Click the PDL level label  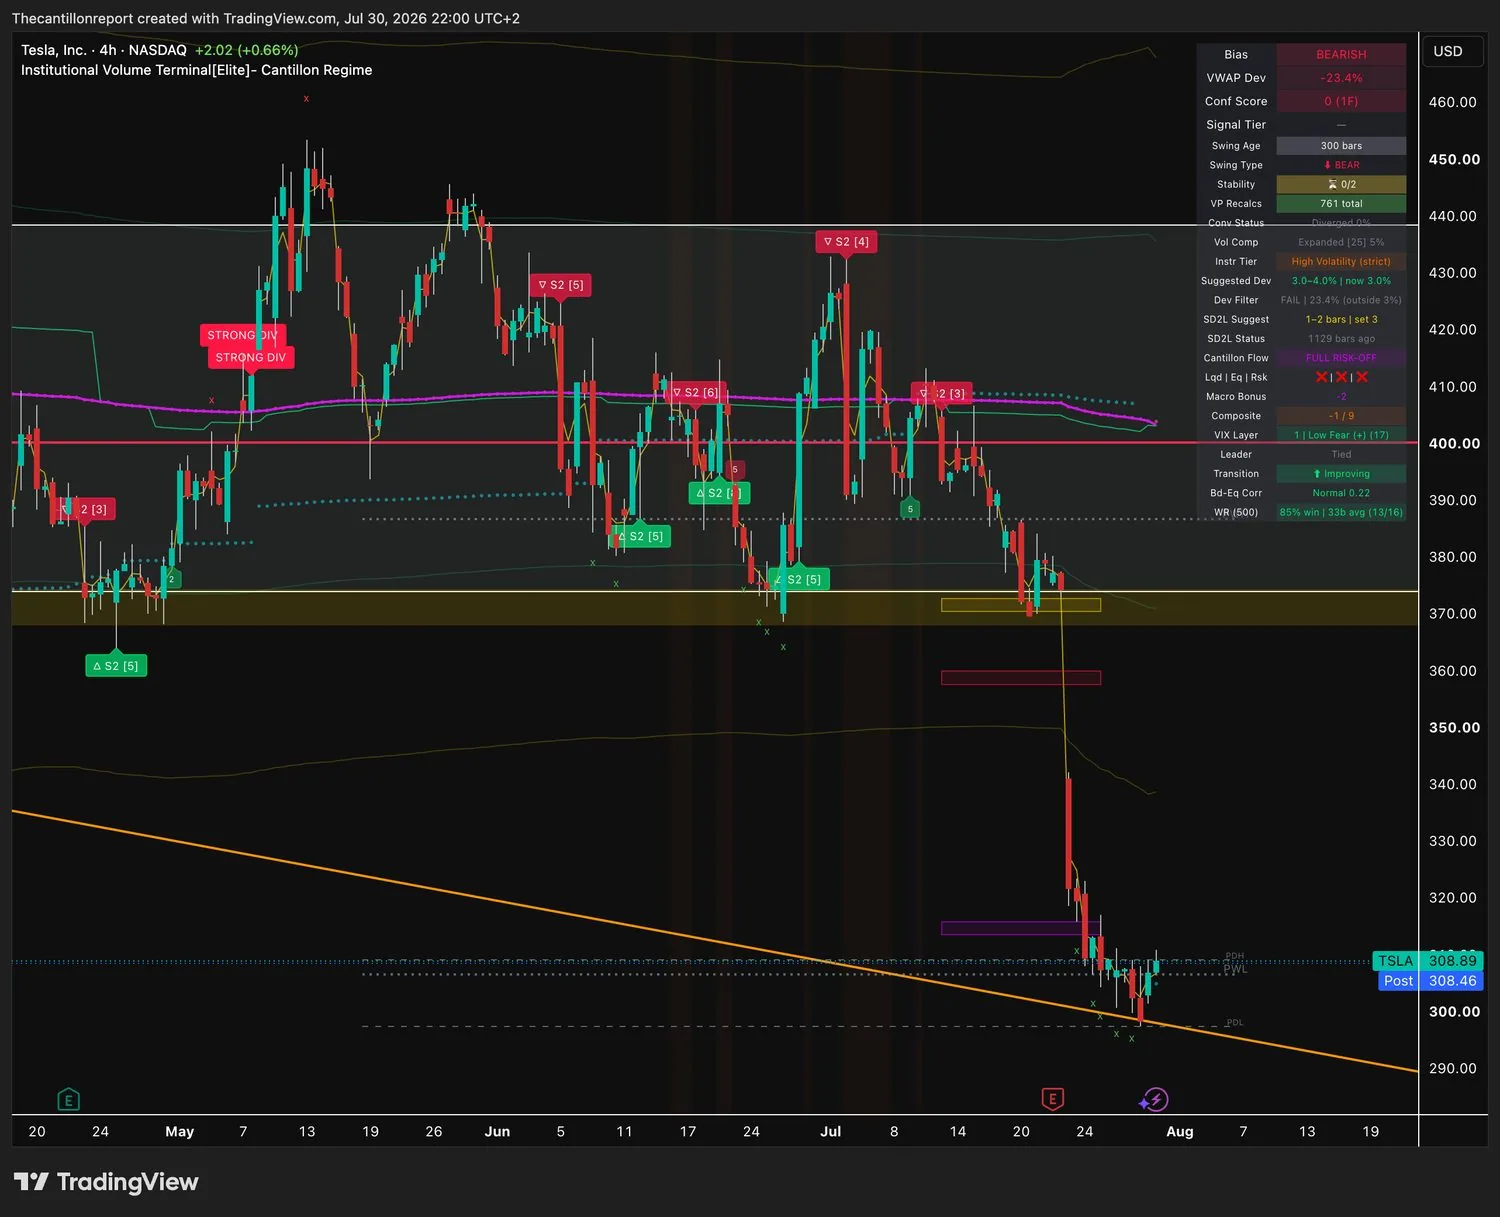coord(1235,1023)
